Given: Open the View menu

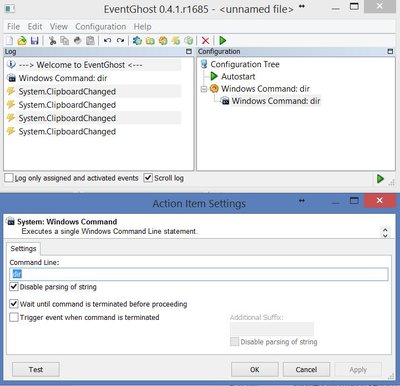Looking at the screenshot, I should tap(59, 27).
